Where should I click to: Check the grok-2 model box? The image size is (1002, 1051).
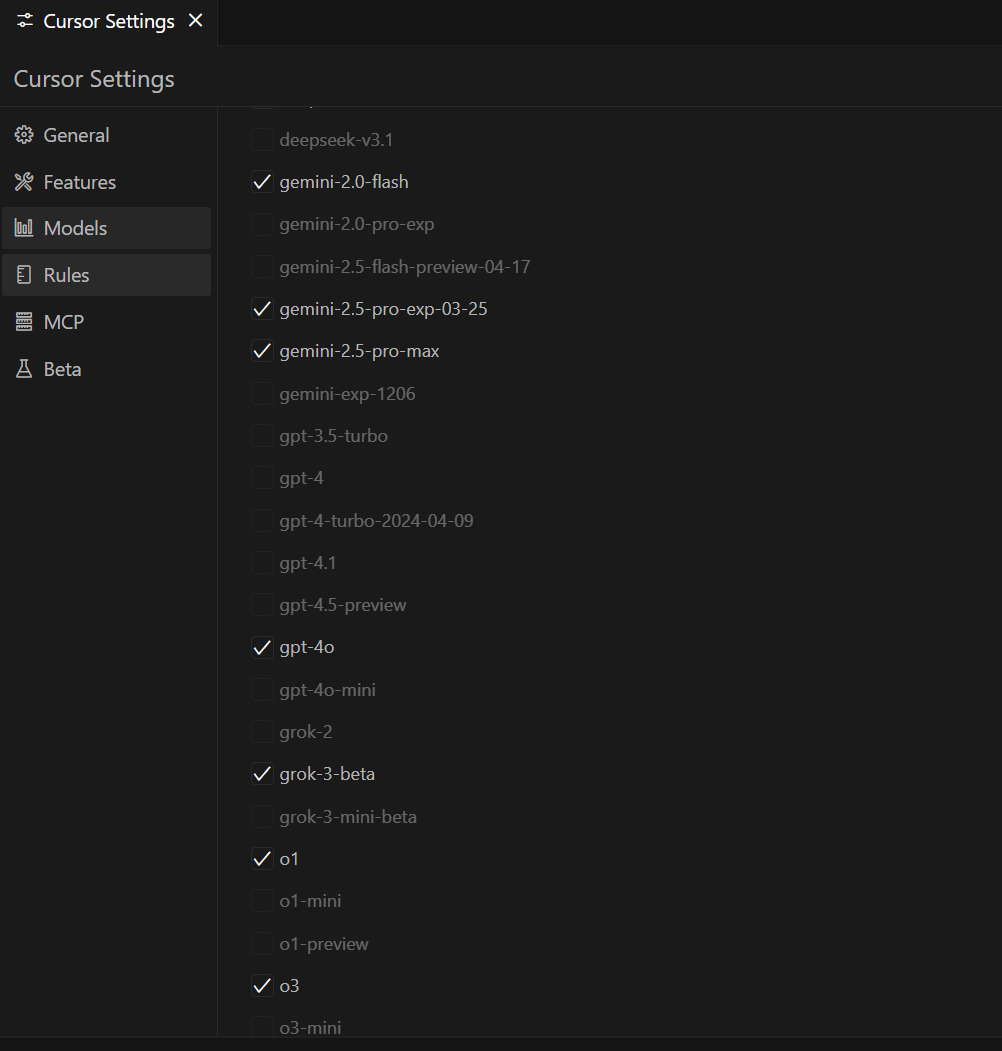[262, 731]
